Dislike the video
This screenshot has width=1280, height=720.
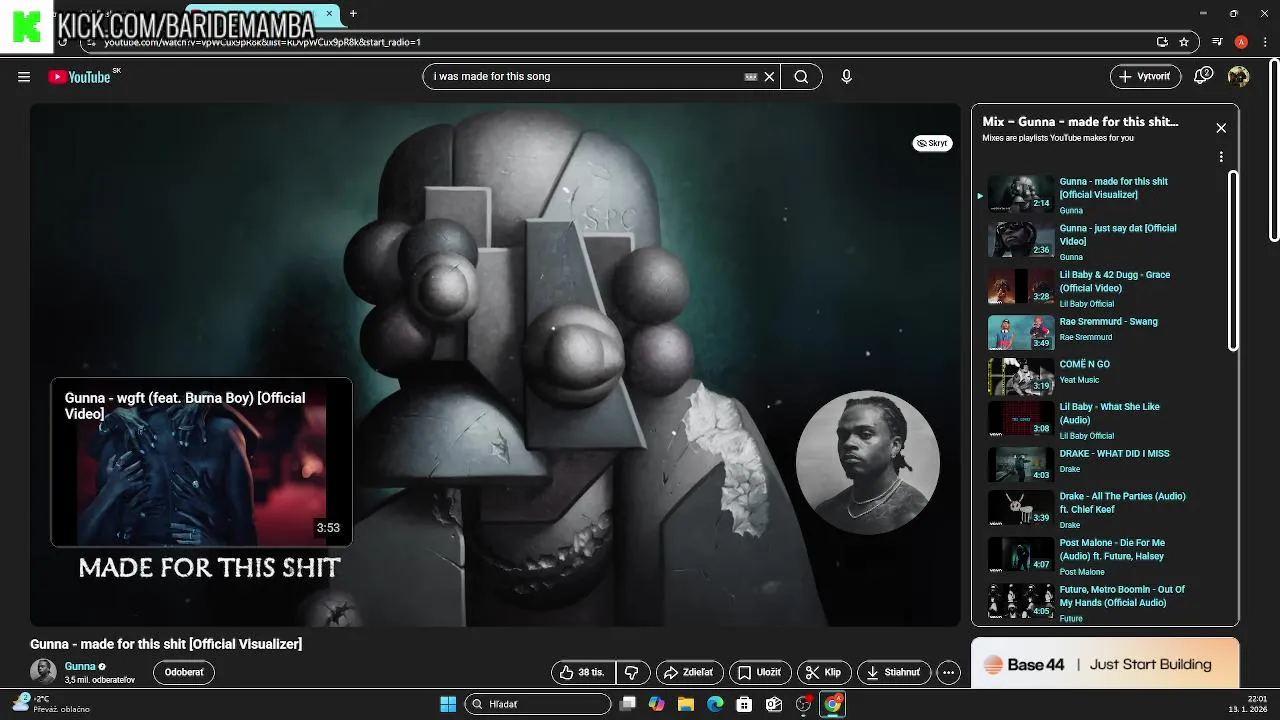(632, 673)
